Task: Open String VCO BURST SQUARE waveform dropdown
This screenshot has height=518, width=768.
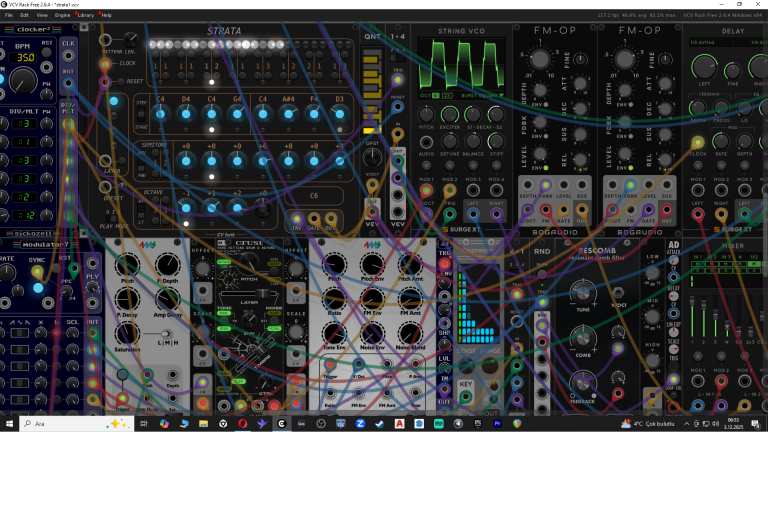Action: coord(482,95)
